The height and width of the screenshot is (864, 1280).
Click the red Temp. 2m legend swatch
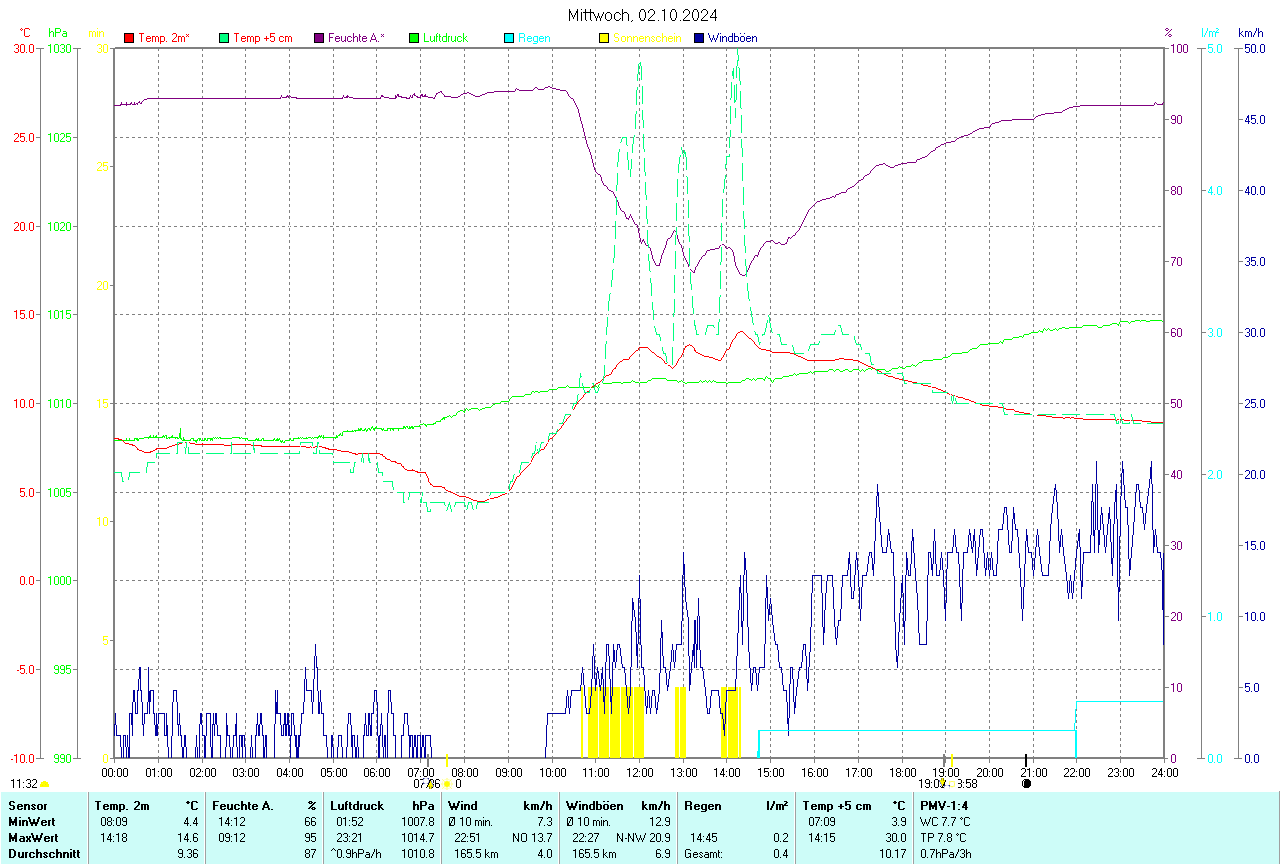point(129,38)
